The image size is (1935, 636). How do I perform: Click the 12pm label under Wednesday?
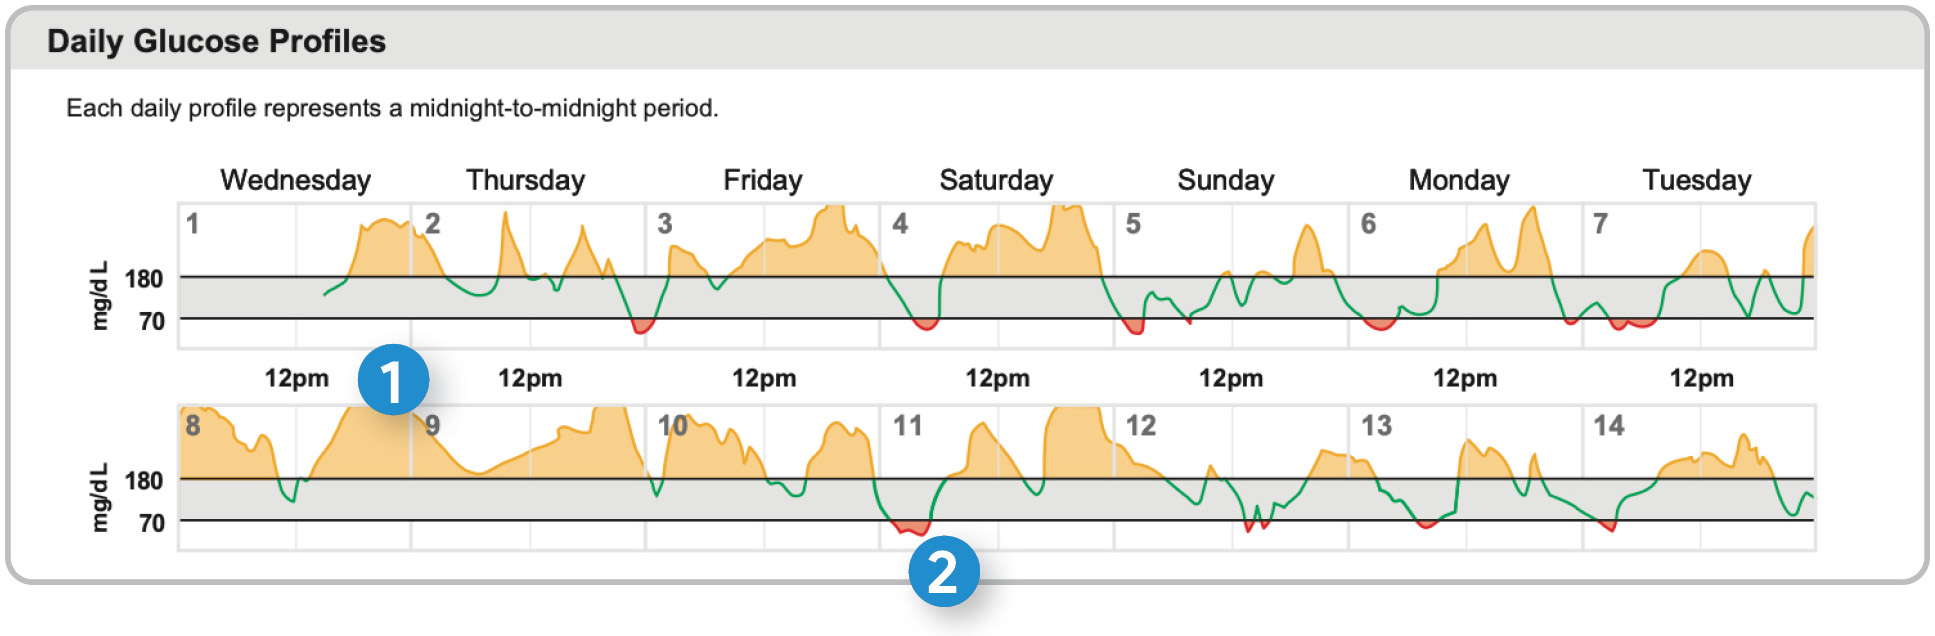click(x=296, y=378)
